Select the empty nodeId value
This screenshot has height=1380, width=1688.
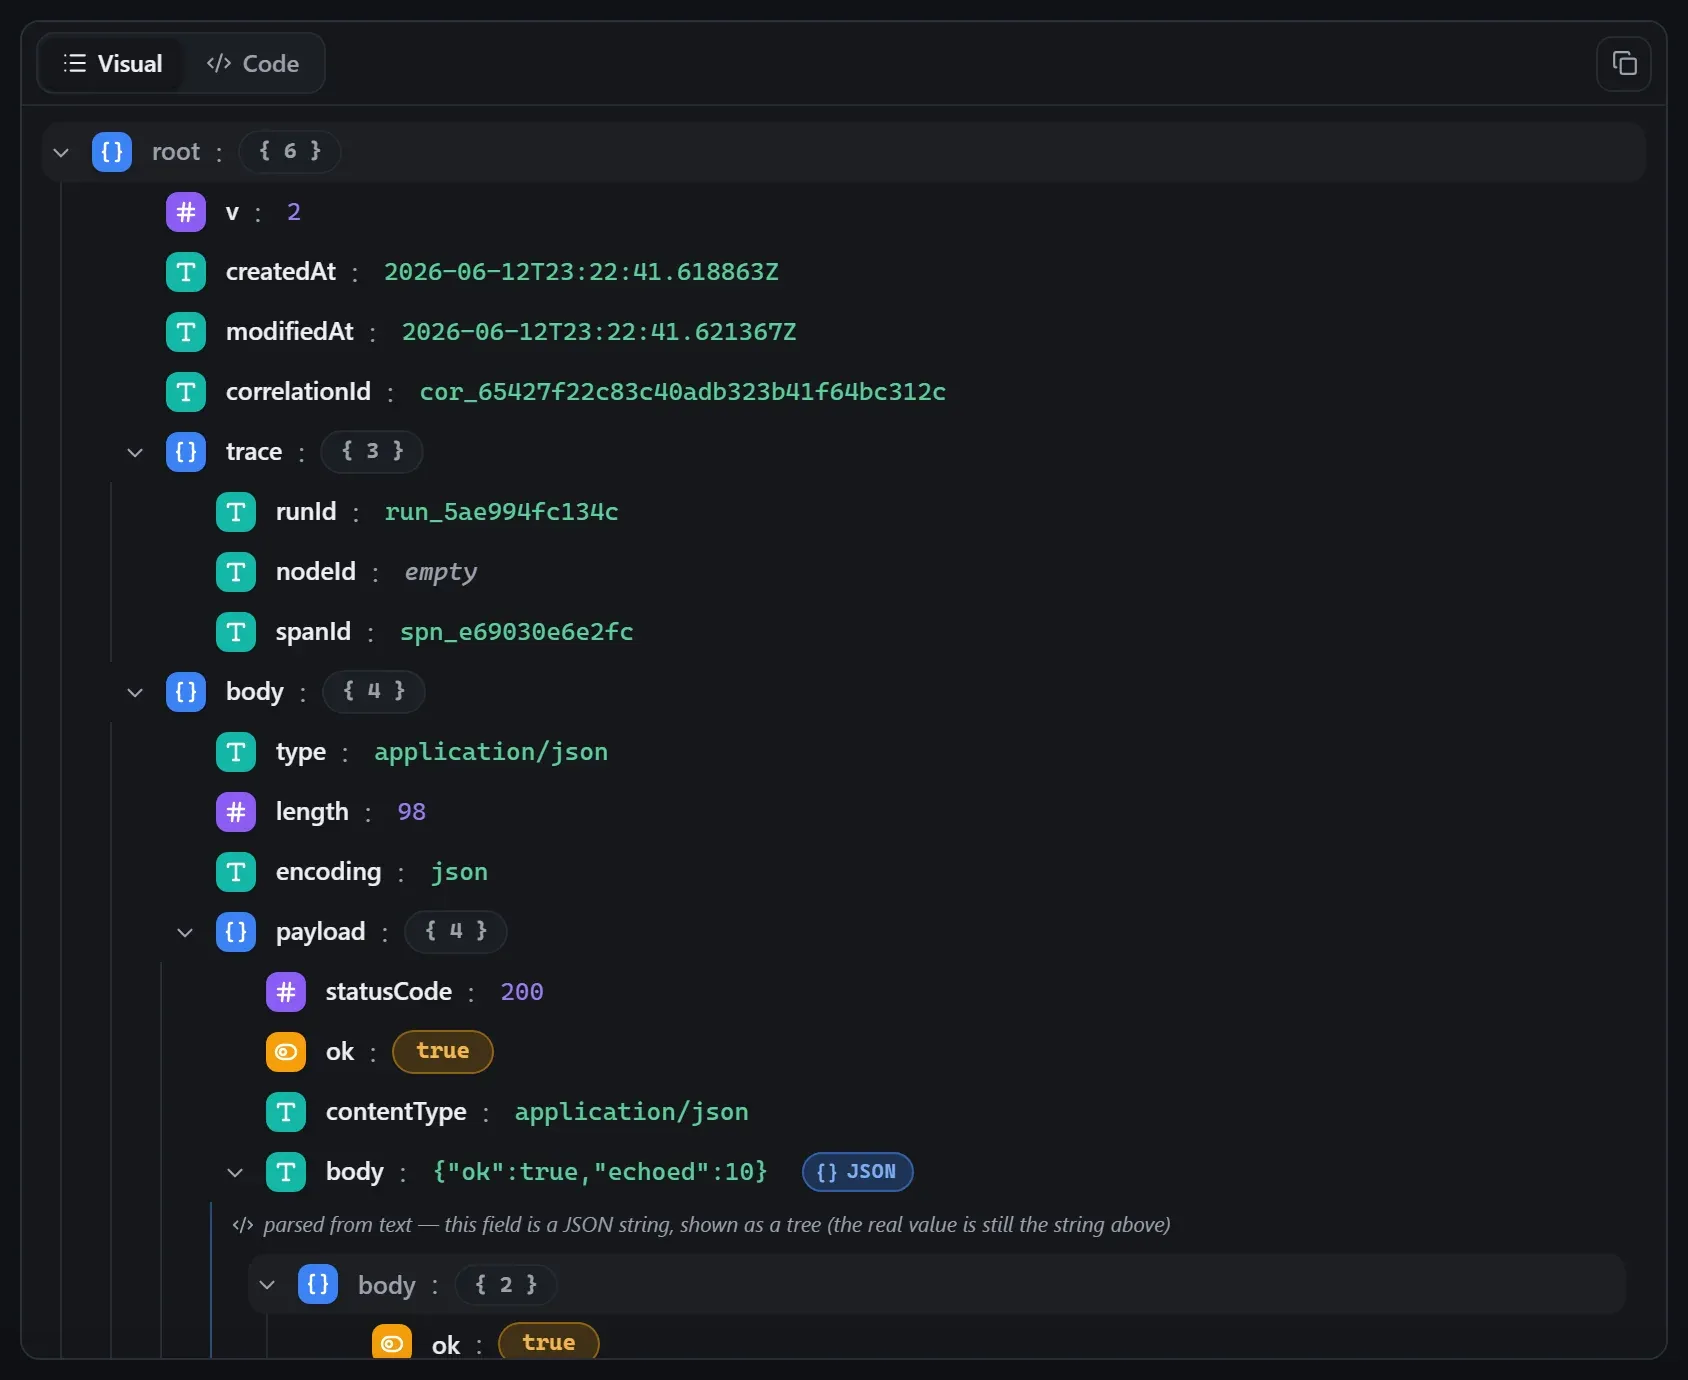441,572
